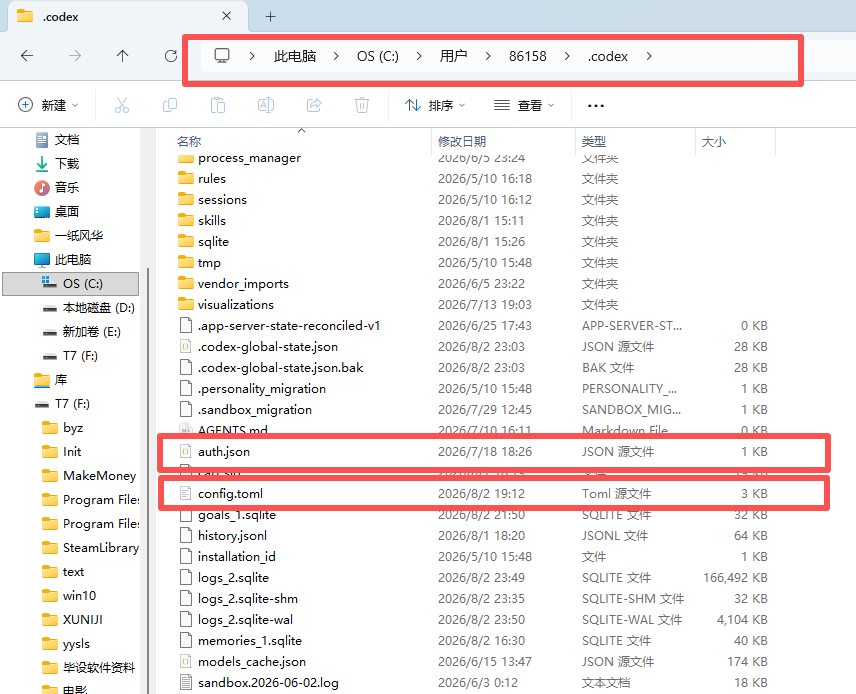Select .codex in the address breadcrumb
The width and height of the screenshot is (856, 694).
608,56
